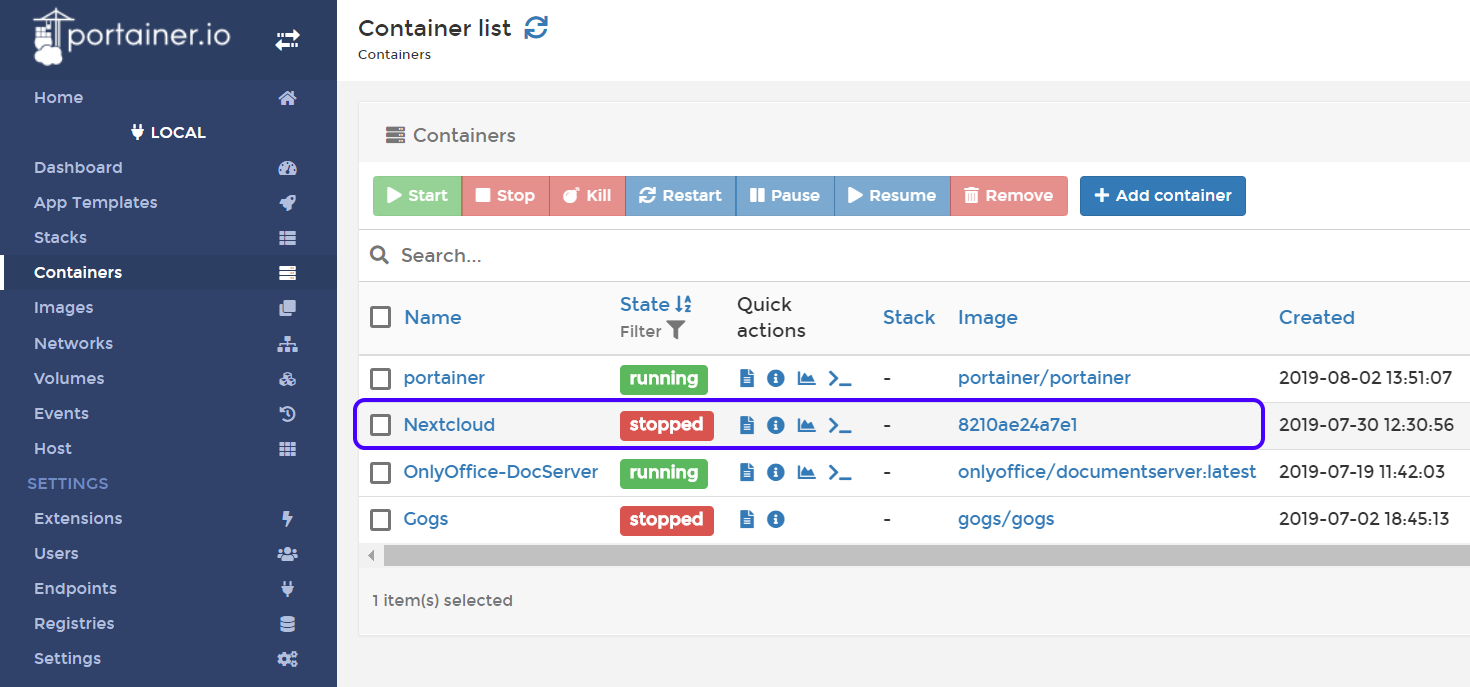Image resolution: width=1470 pixels, height=687 pixels.
Task: Open console icon for Nextcloud container
Action: [840, 425]
